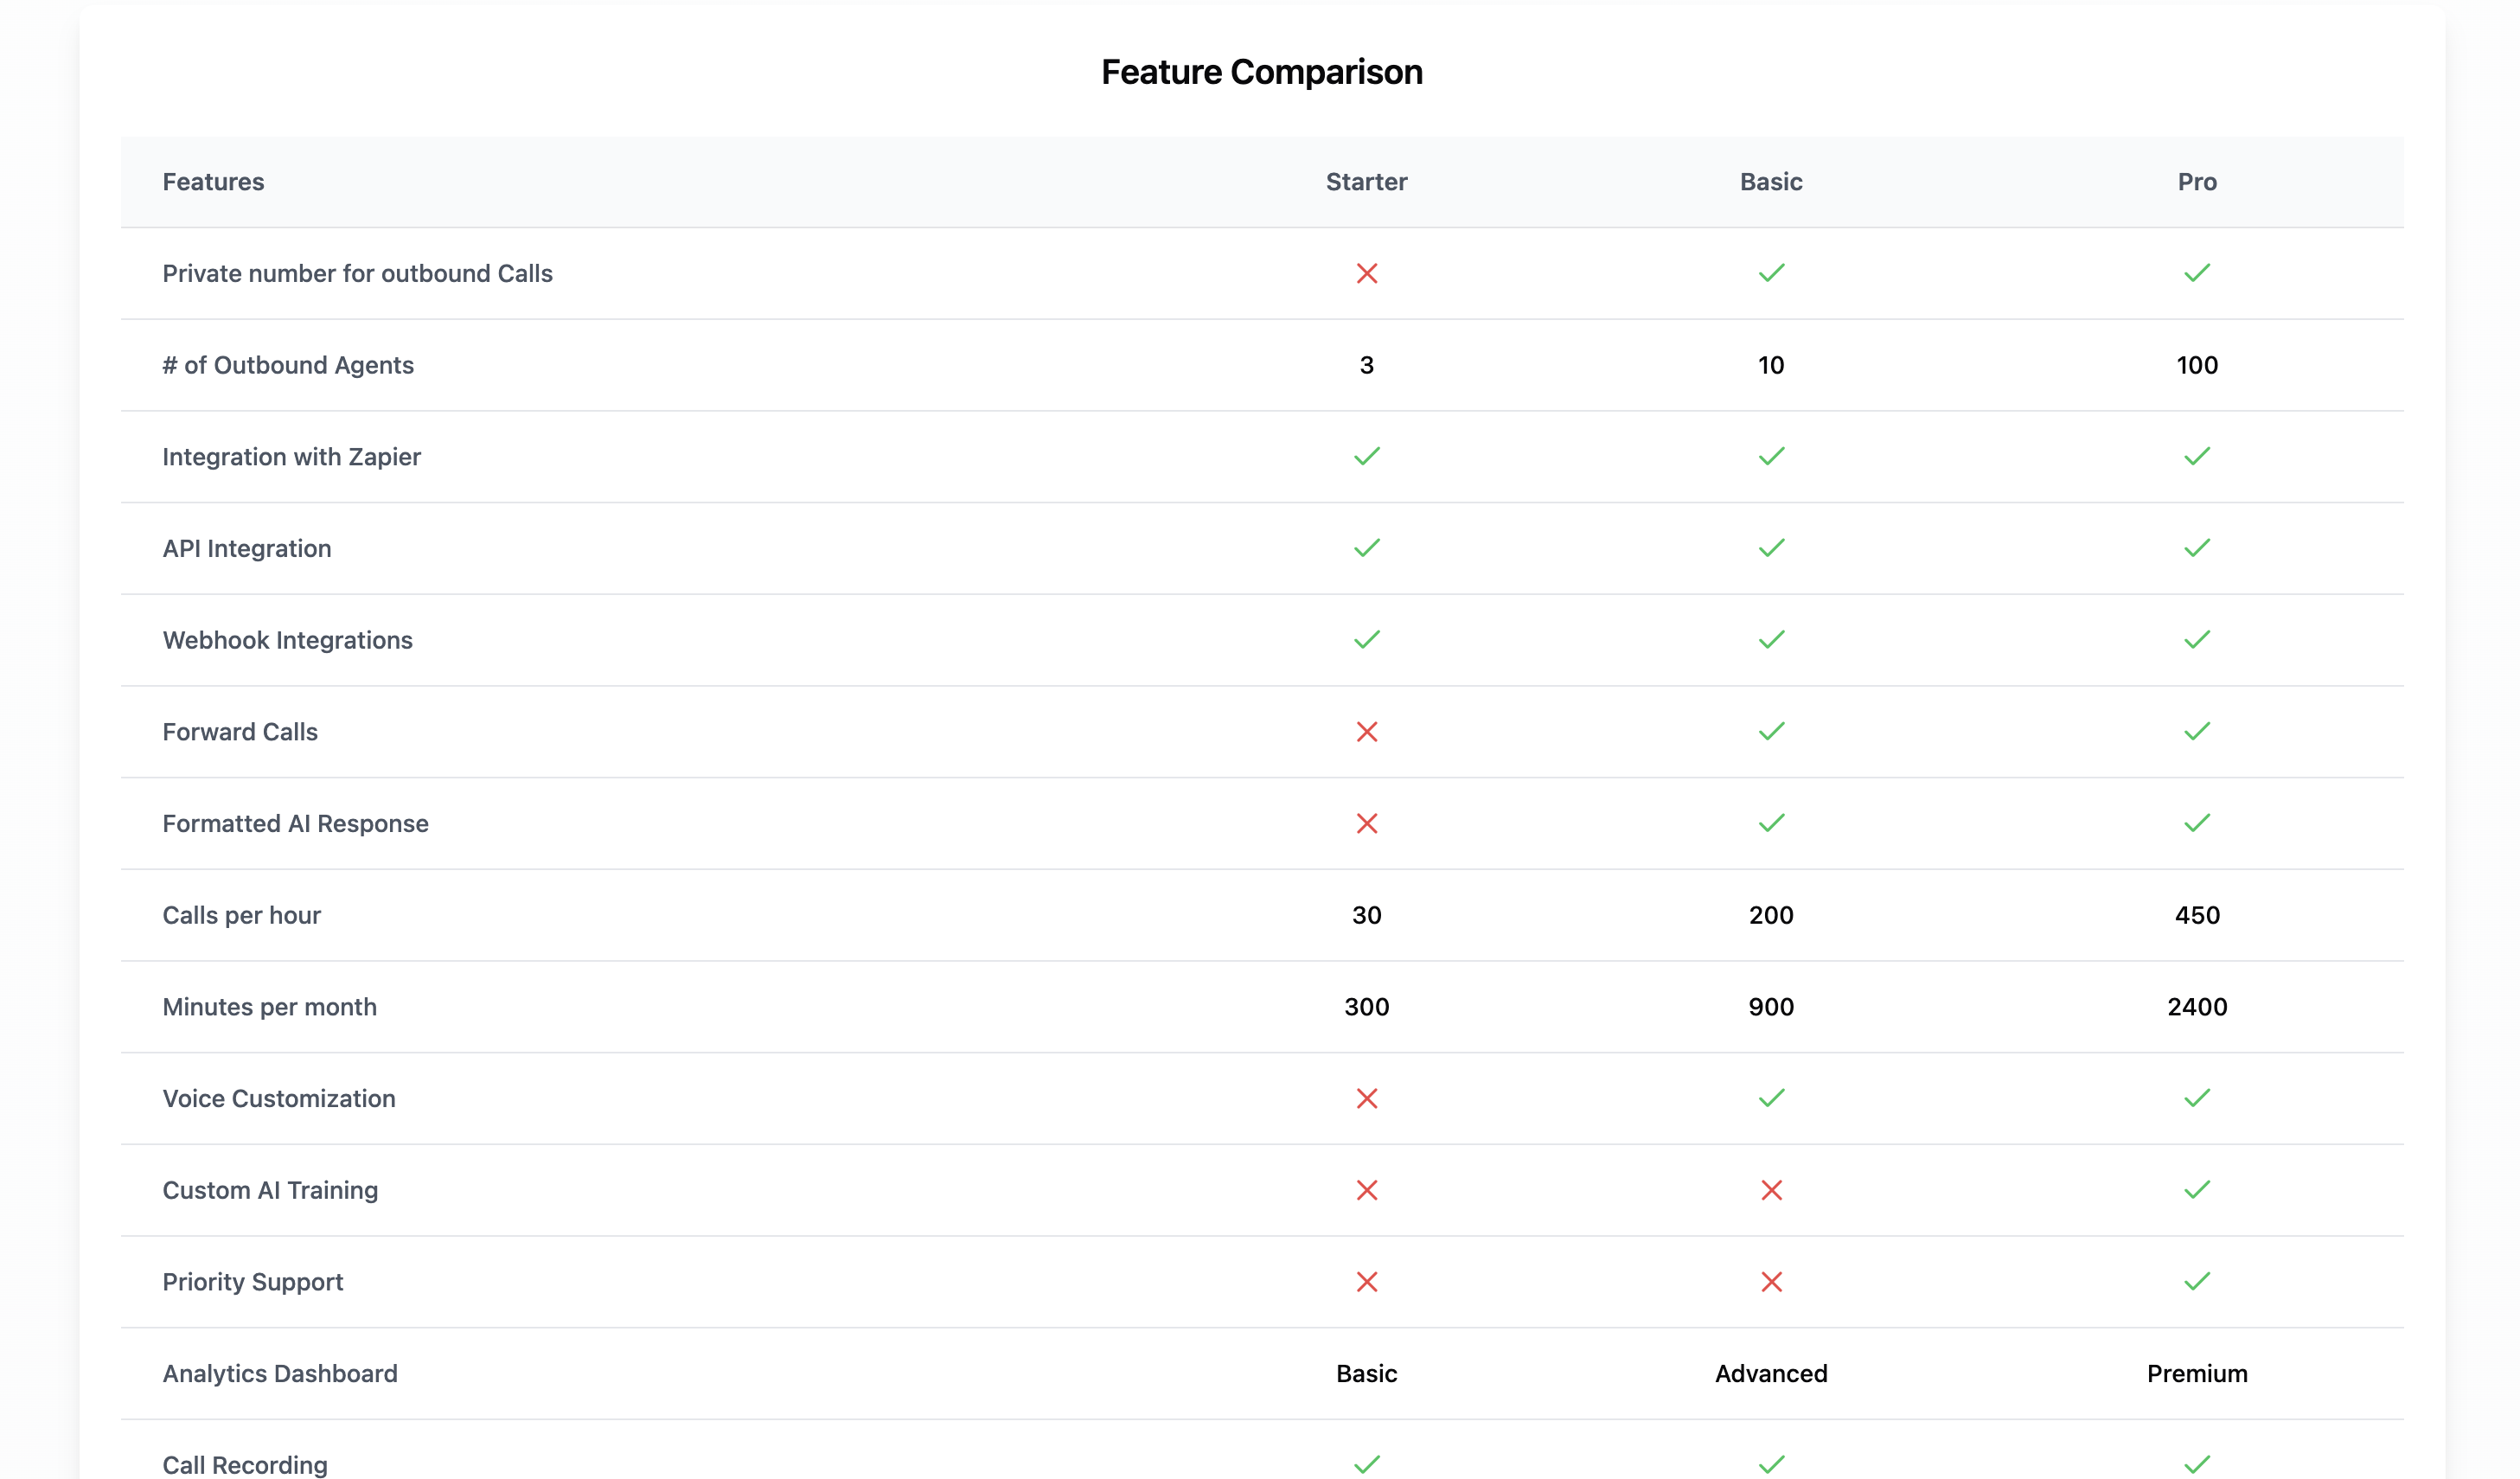Click the Pro checkmark for Webhook Integrations
The width and height of the screenshot is (2520, 1479).
click(2196, 640)
